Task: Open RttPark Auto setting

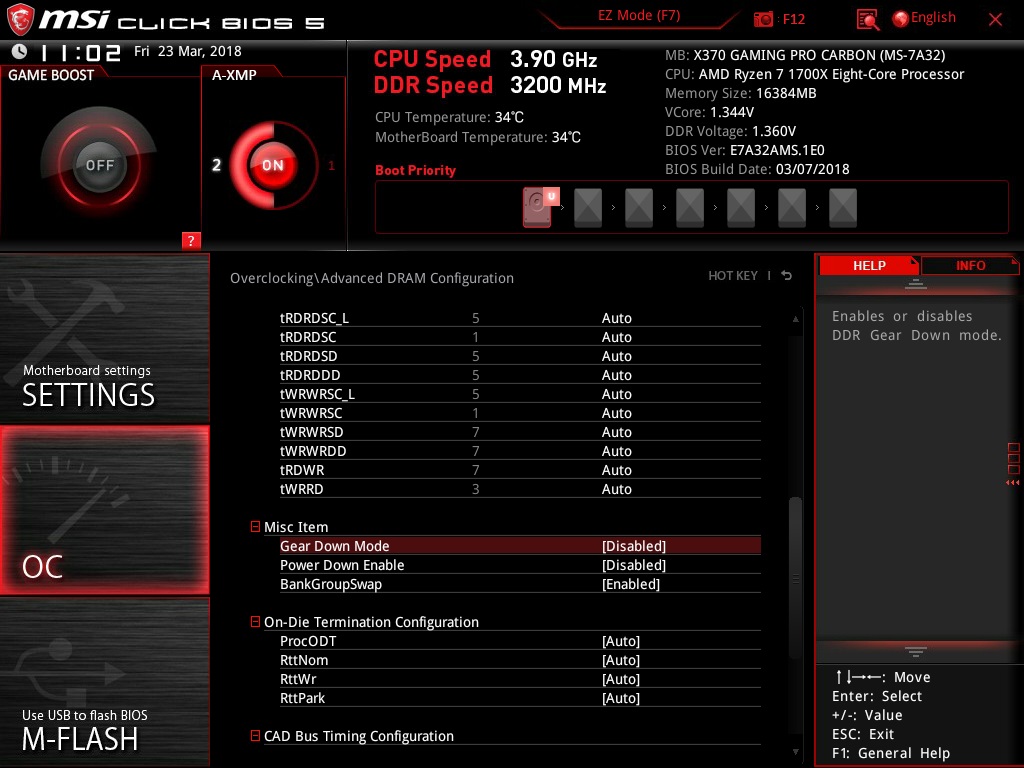Action: (620, 698)
